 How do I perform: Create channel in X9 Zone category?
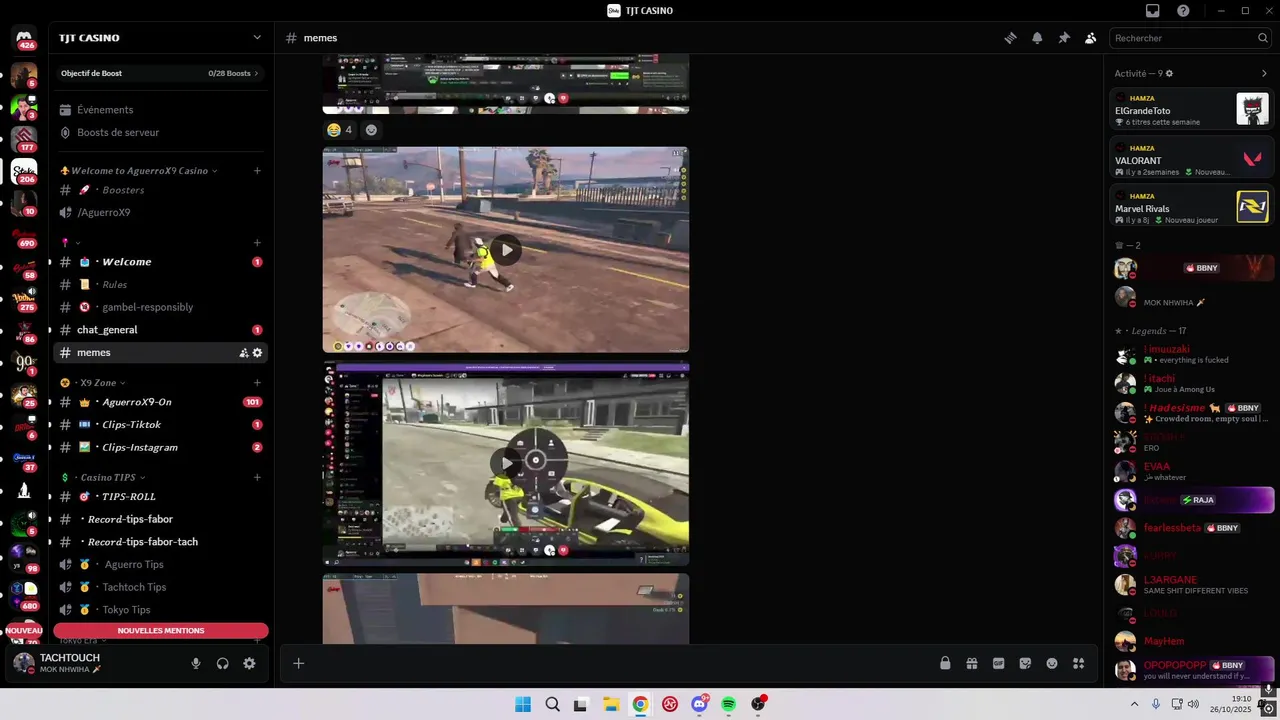[x=257, y=383]
